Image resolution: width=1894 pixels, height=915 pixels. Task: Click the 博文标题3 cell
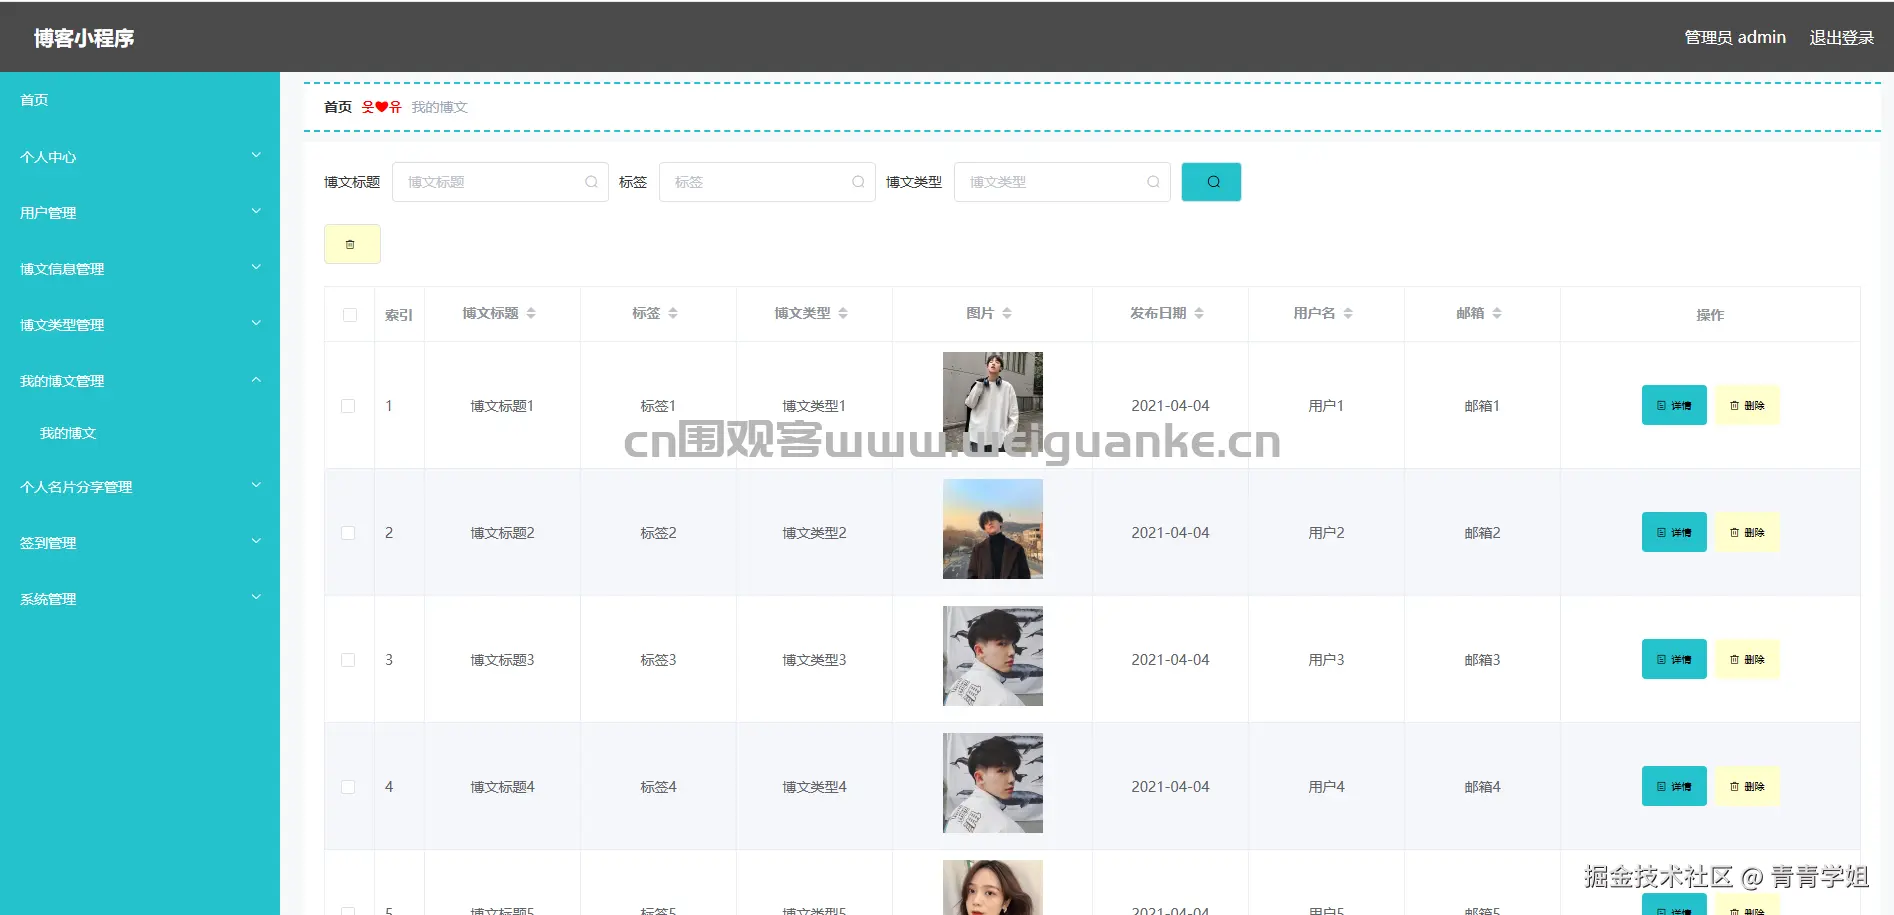[x=502, y=660]
